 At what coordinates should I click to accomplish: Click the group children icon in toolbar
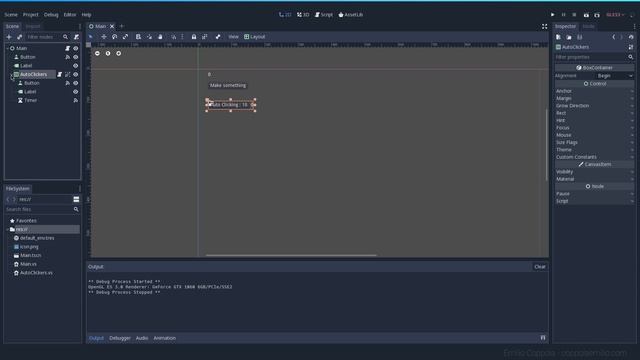pos(204,37)
